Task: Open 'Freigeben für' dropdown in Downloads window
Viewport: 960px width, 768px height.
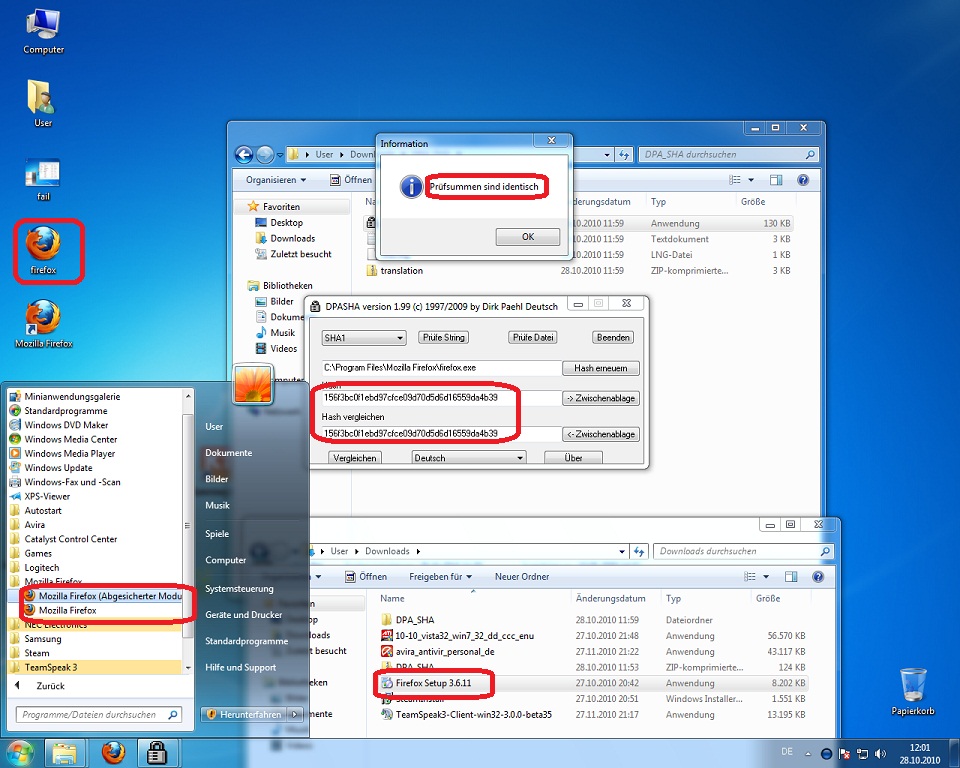Action: point(441,576)
